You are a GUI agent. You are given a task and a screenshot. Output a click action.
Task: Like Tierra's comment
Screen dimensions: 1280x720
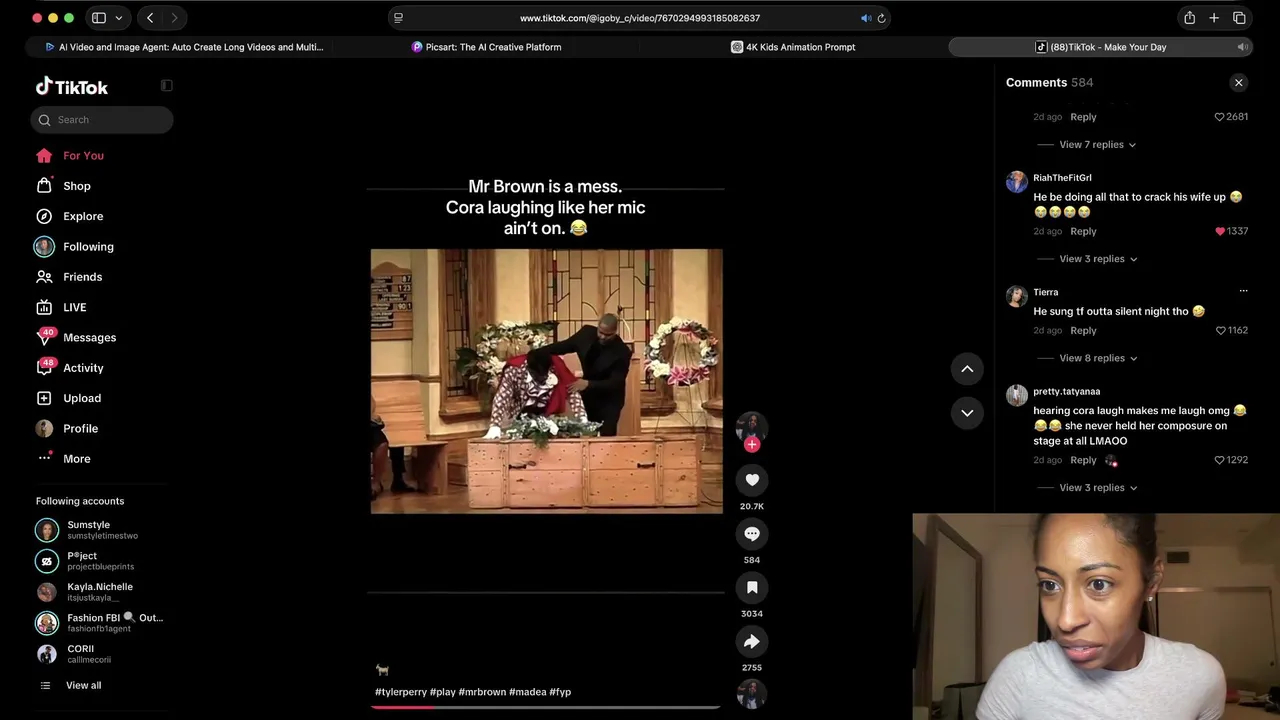coord(1220,330)
